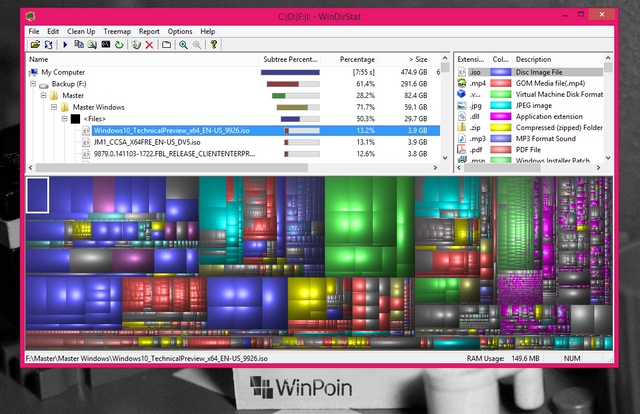The width and height of the screenshot is (640, 414).
Task: Click the Master folder icon
Action: [54, 96]
